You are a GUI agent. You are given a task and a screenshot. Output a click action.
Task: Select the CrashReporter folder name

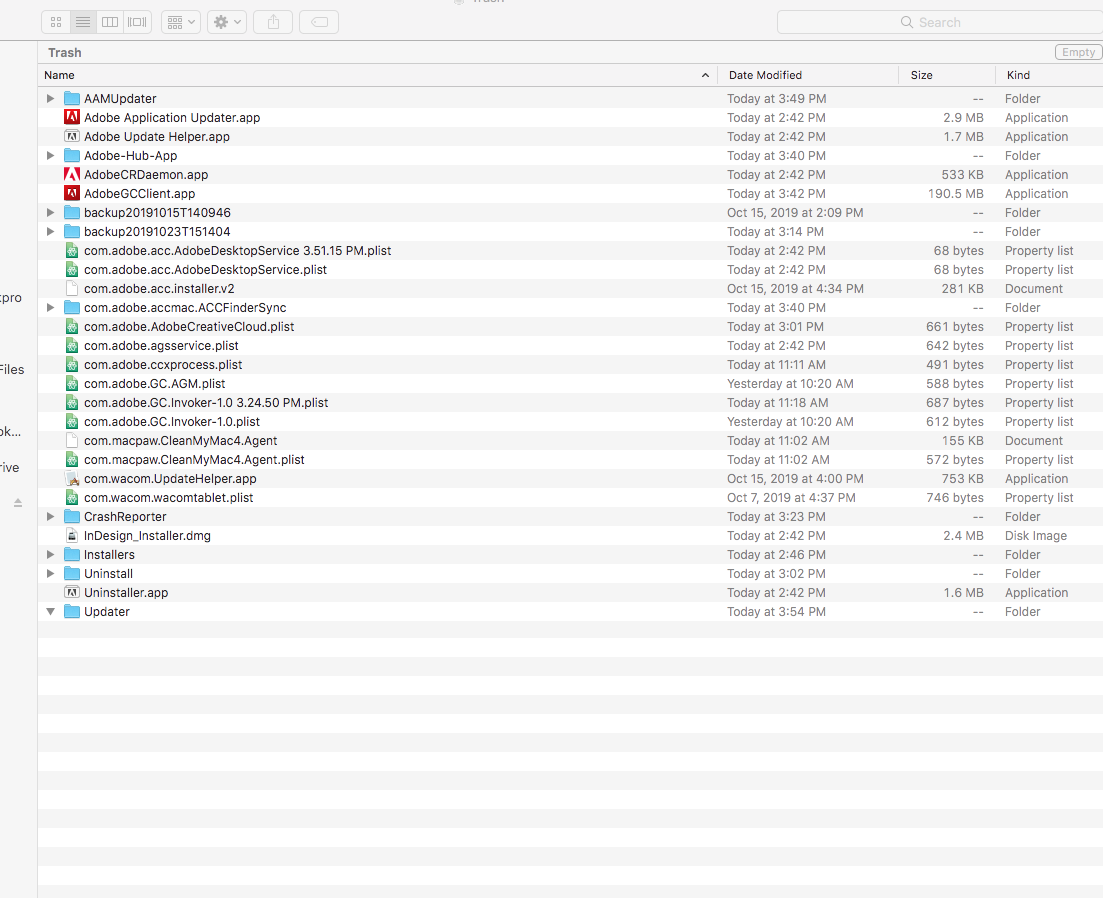[x=125, y=516]
